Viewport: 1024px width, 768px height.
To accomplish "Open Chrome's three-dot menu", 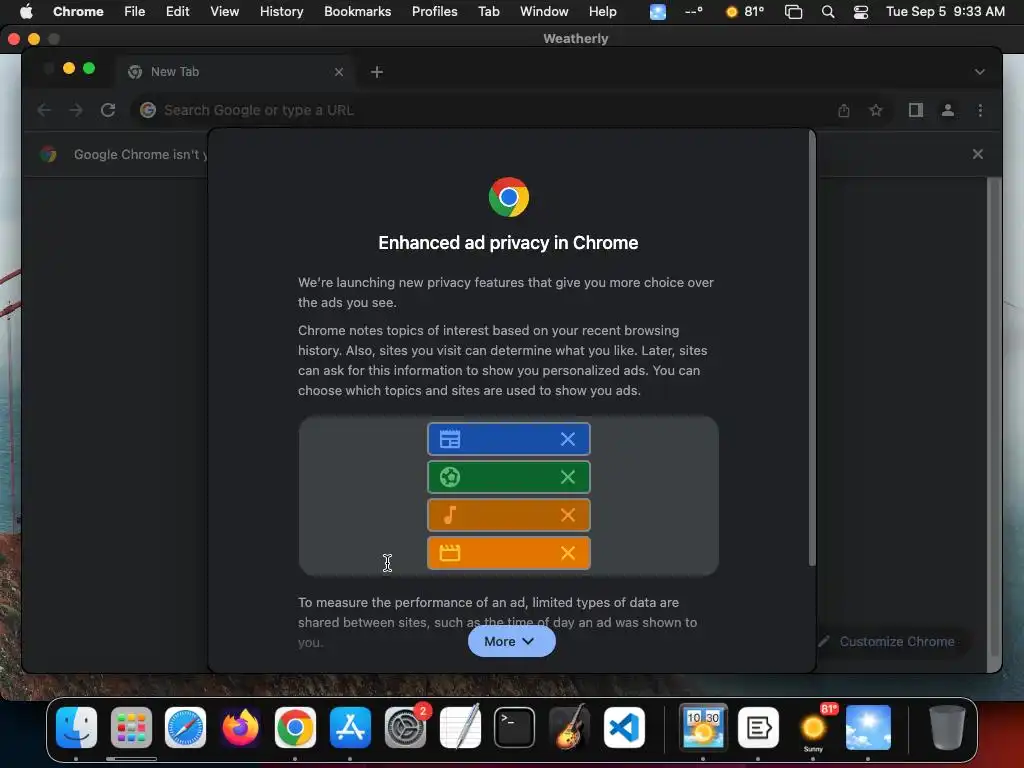I will tap(980, 110).
